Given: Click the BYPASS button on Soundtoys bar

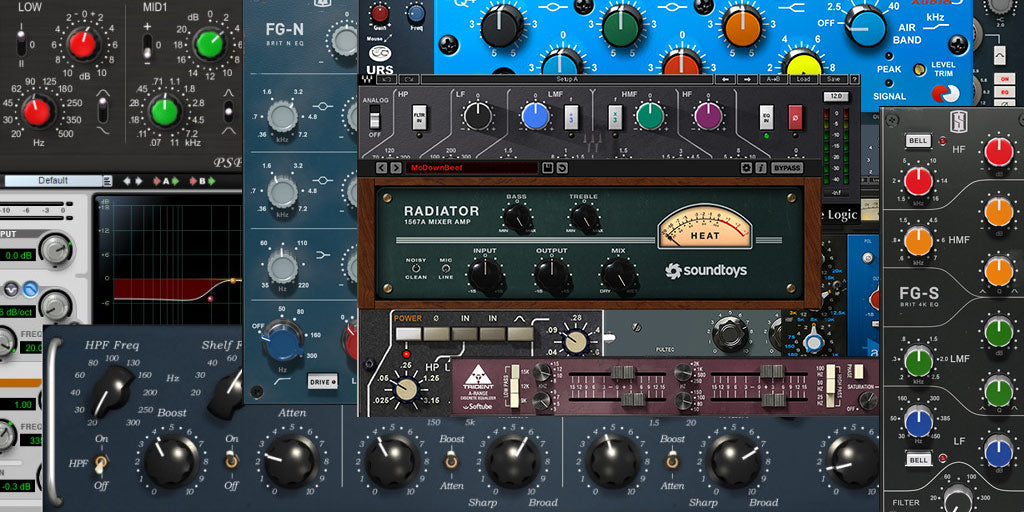Looking at the screenshot, I should click(x=786, y=168).
